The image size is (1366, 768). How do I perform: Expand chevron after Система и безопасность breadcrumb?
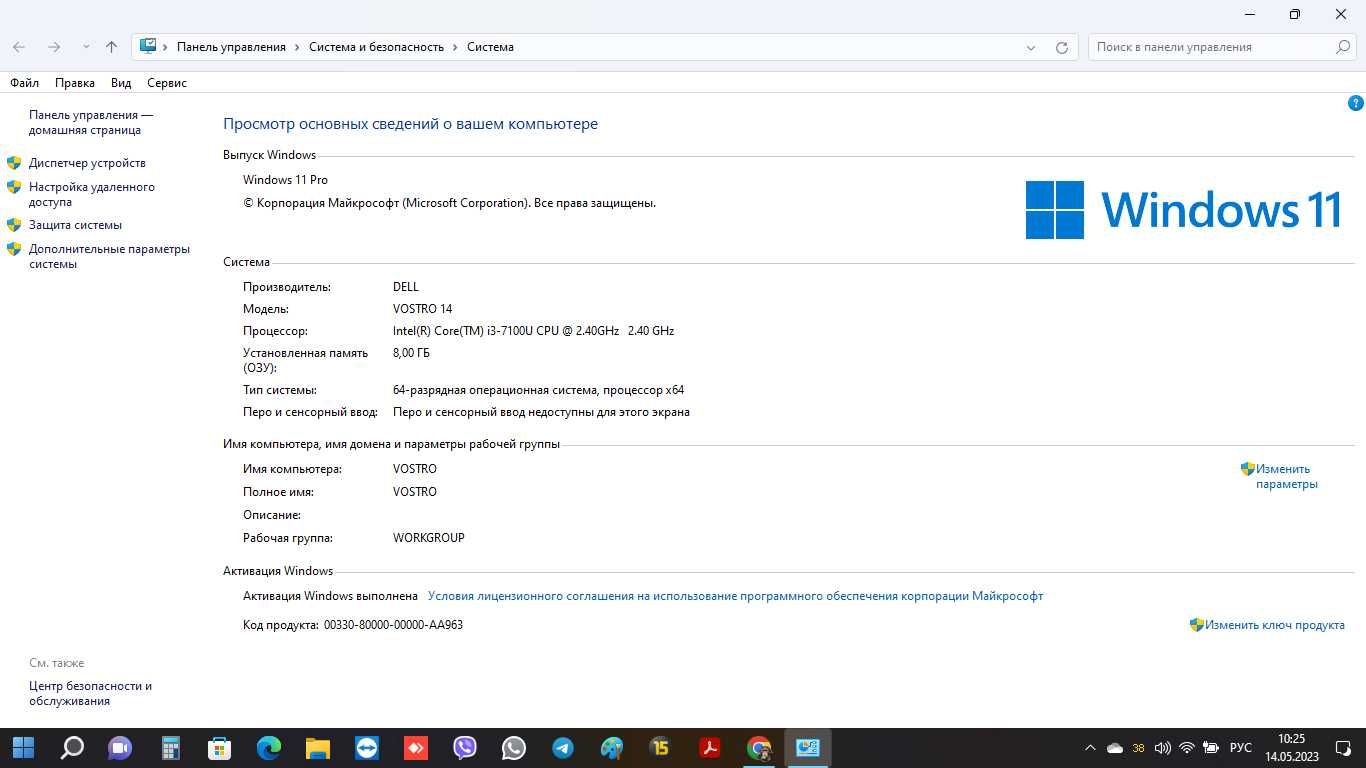[x=455, y=47]
